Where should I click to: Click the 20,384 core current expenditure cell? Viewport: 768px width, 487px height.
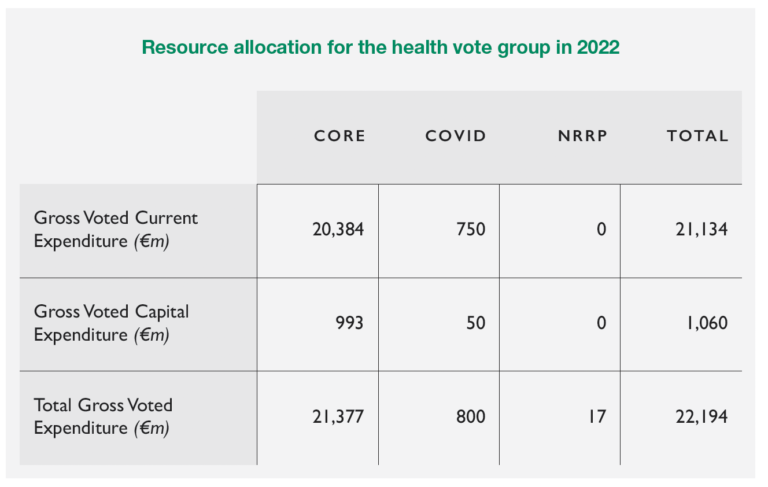(x=339, y=229)
